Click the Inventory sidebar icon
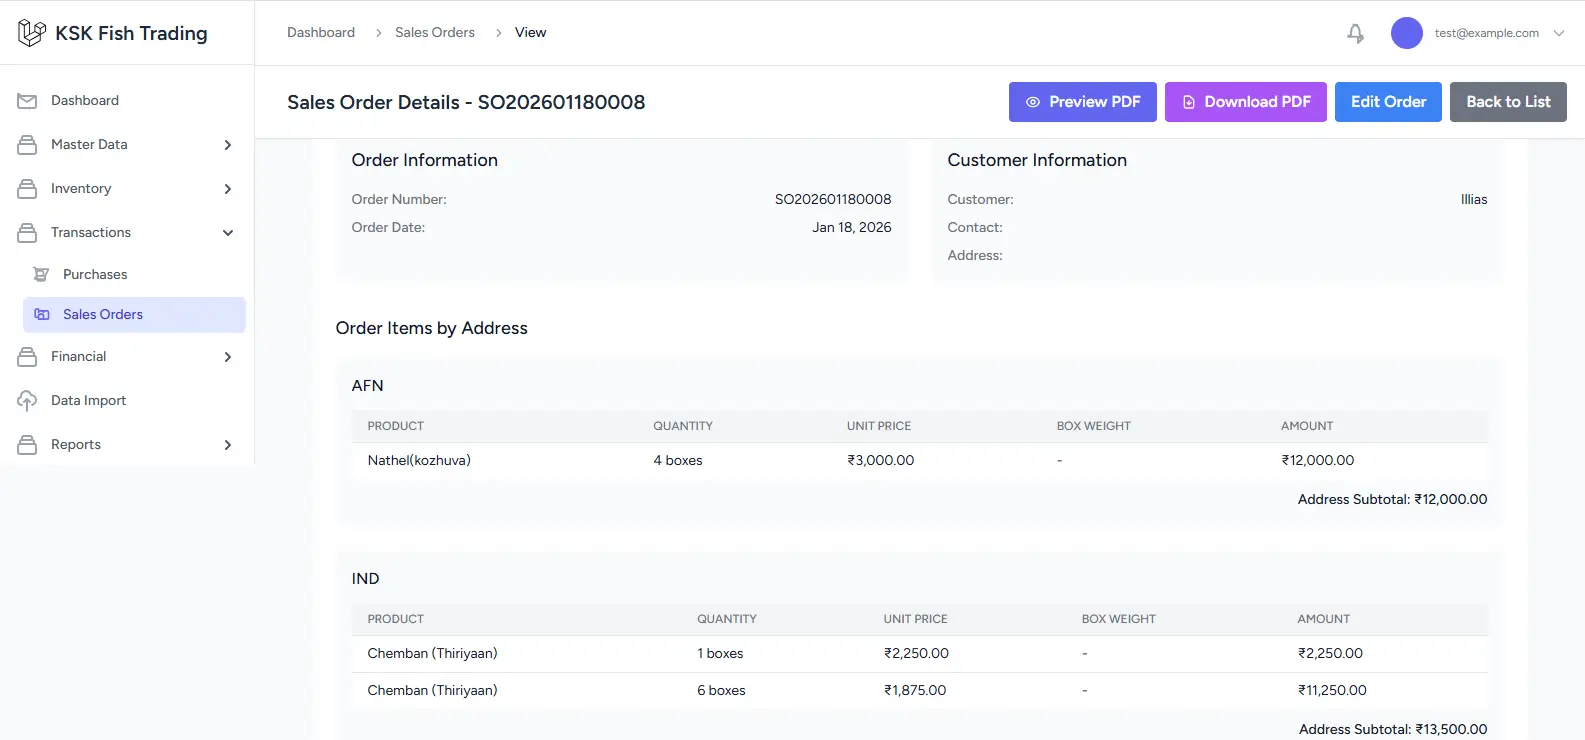The image size is (1585, 740). [x=27, y=189]
